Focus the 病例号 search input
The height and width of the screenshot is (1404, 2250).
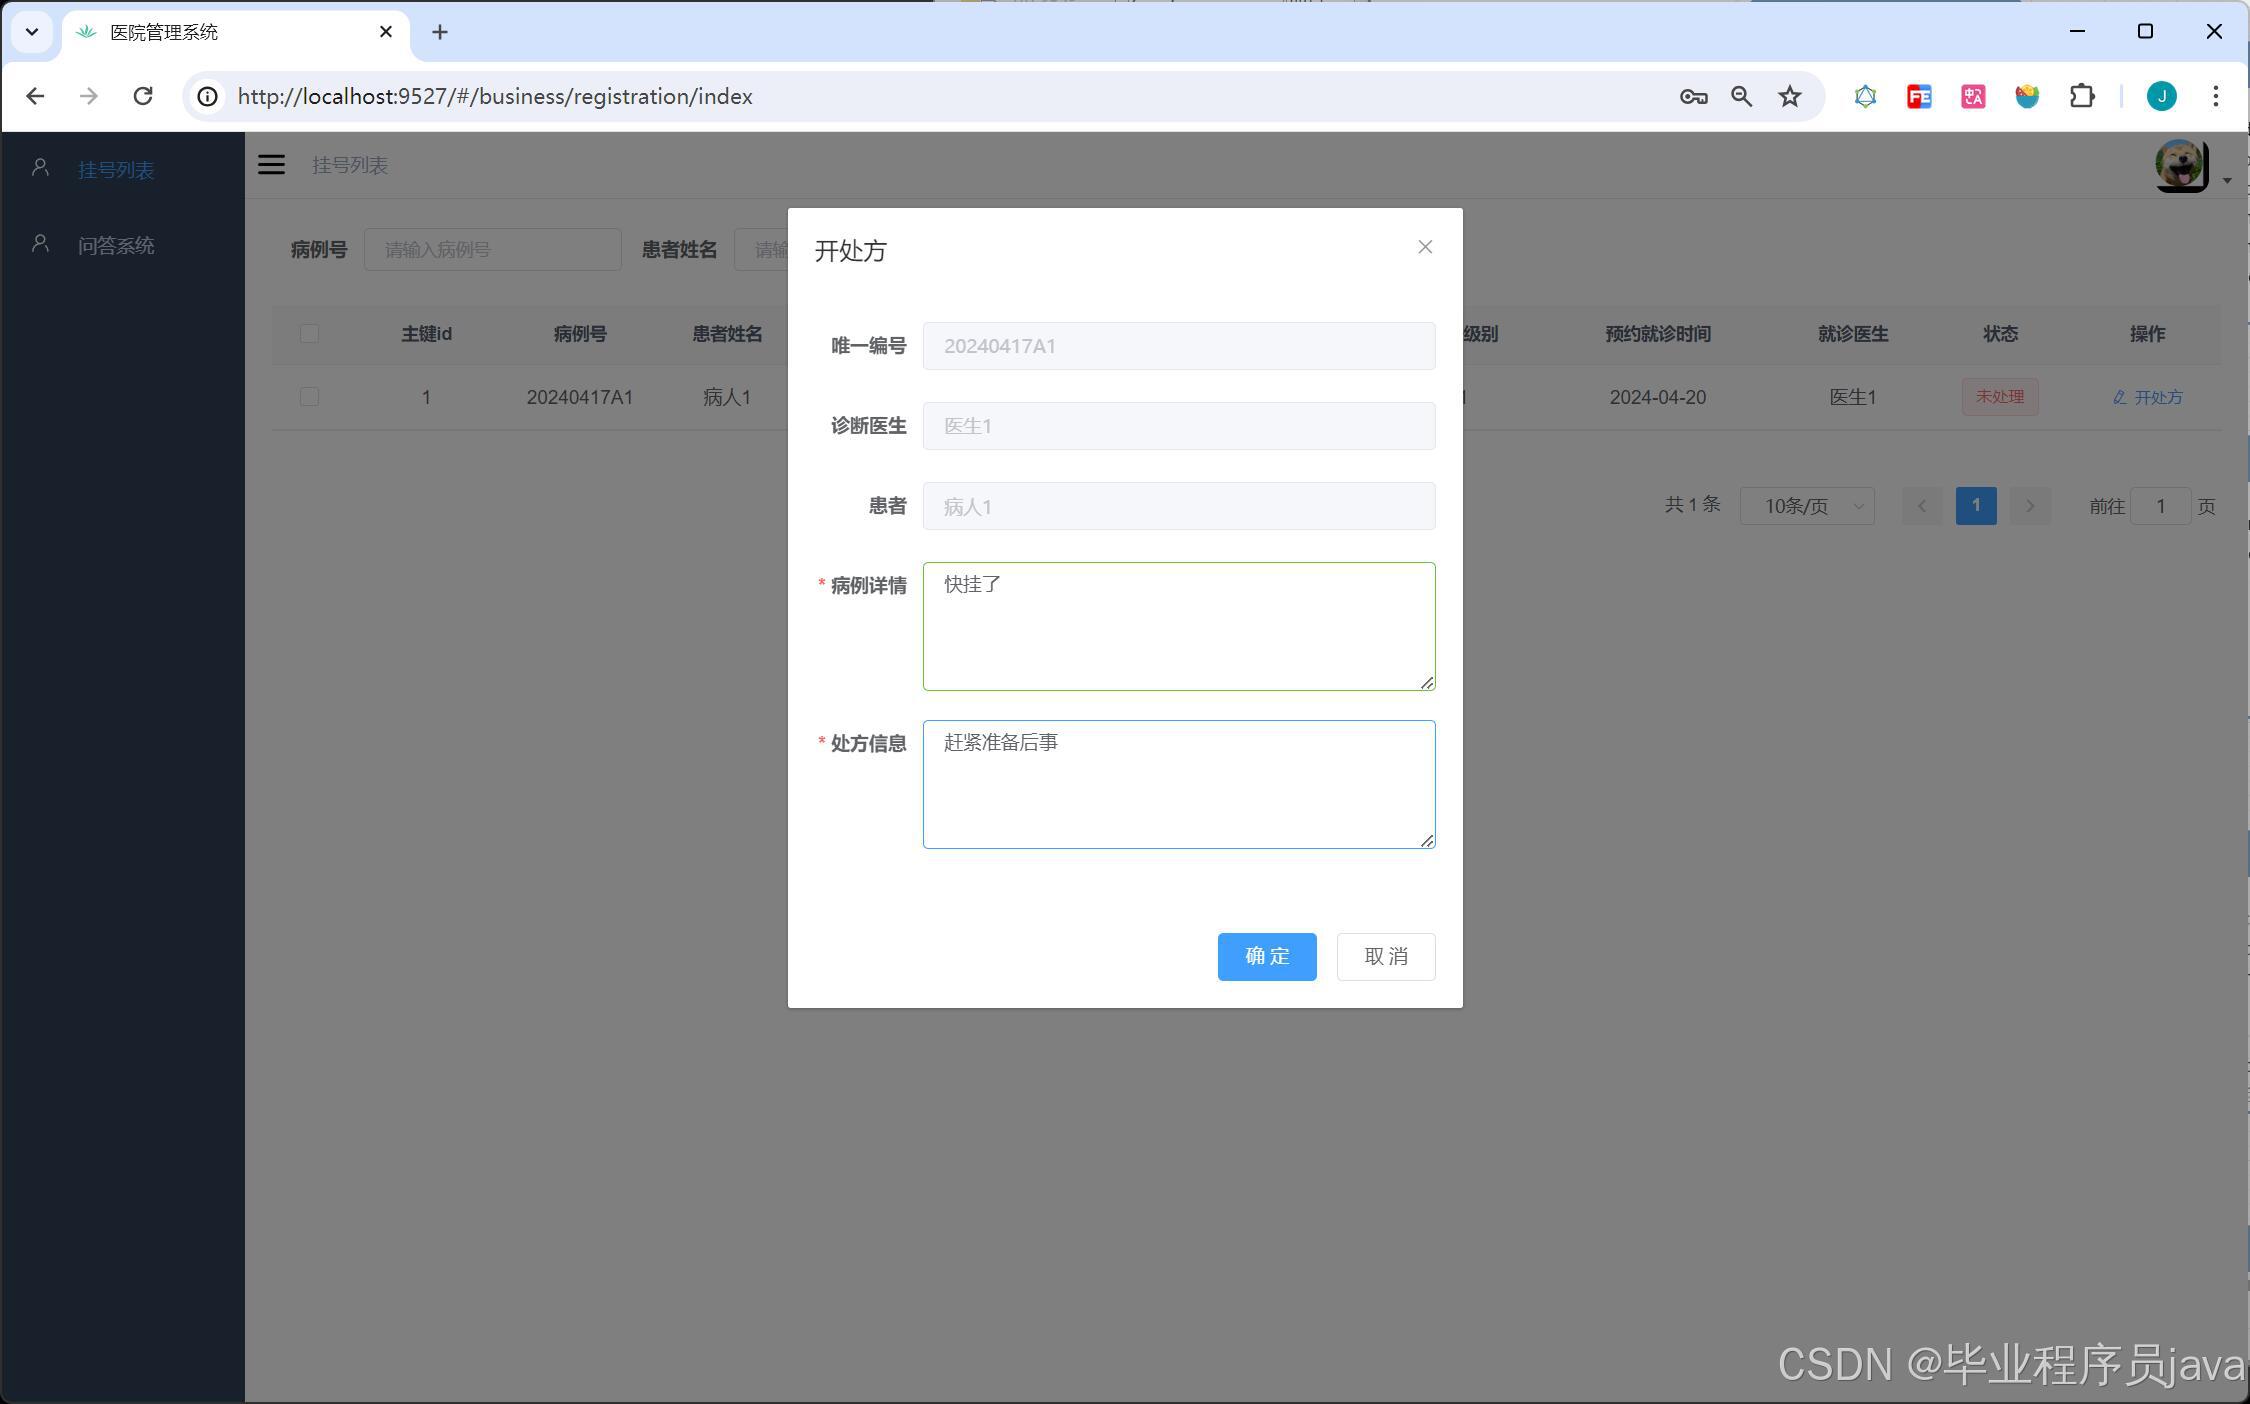pos(493,249)
